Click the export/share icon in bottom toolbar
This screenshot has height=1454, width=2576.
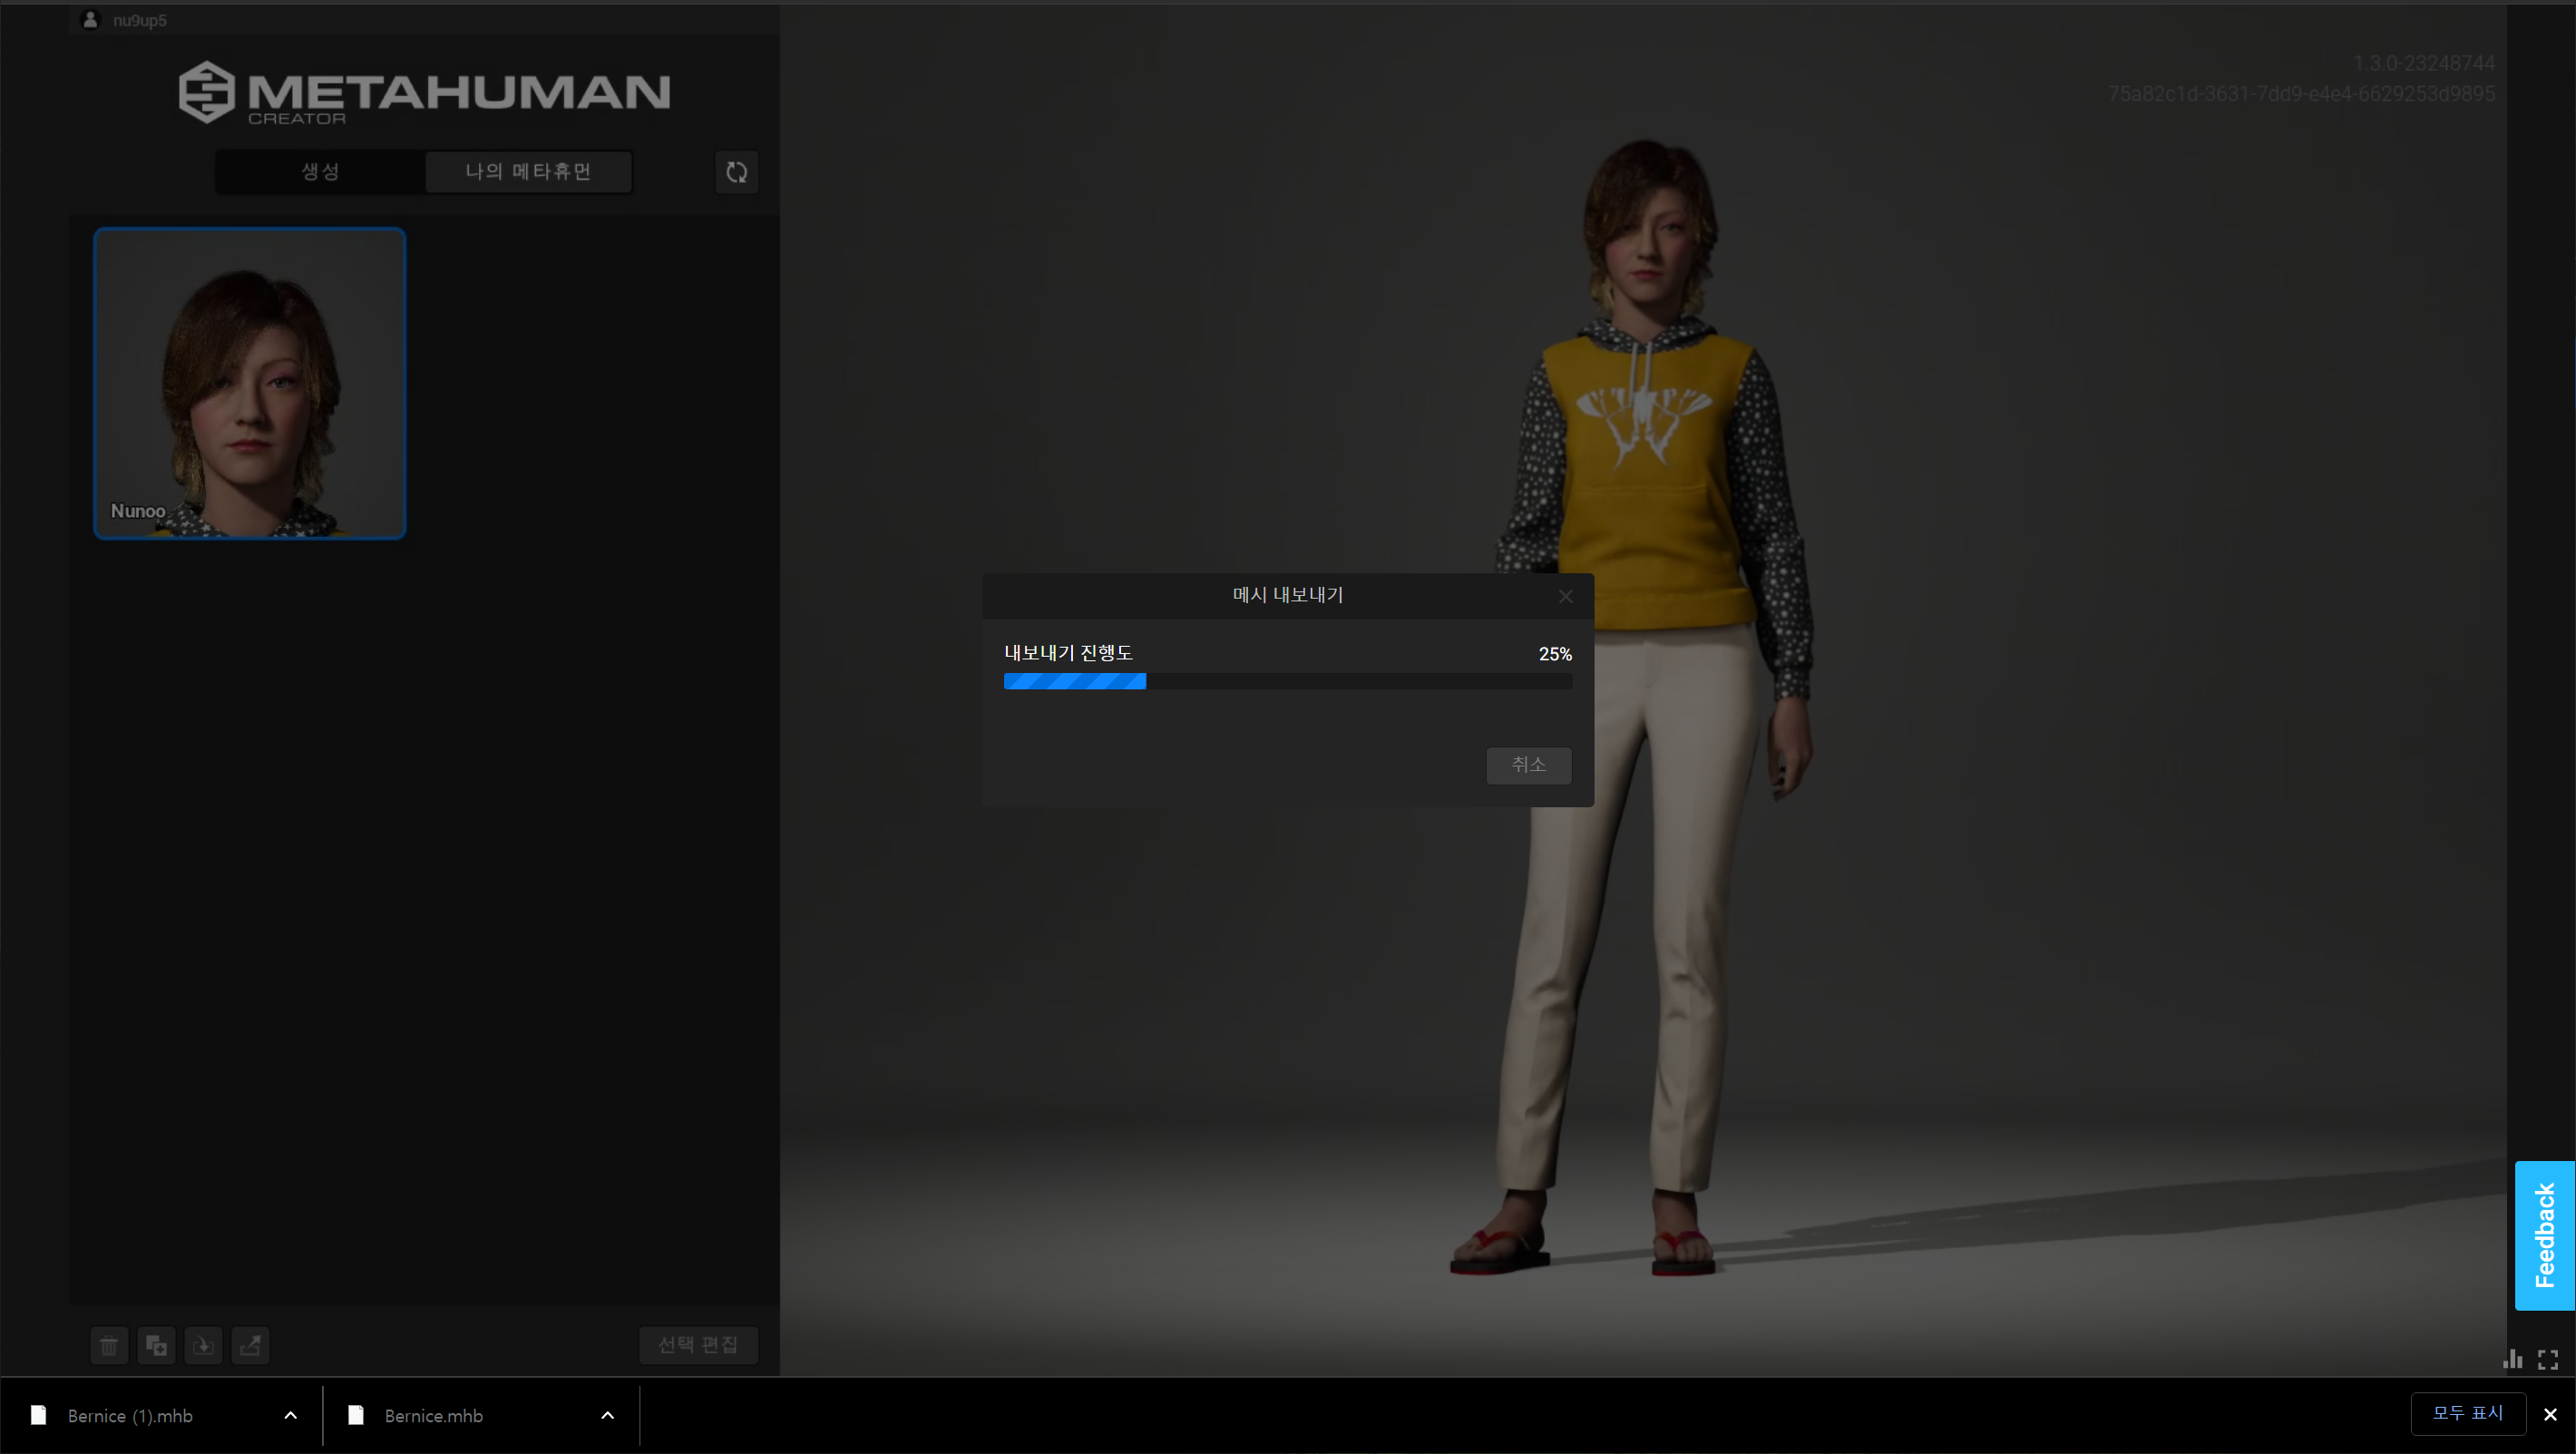(x=250, y=1345)
